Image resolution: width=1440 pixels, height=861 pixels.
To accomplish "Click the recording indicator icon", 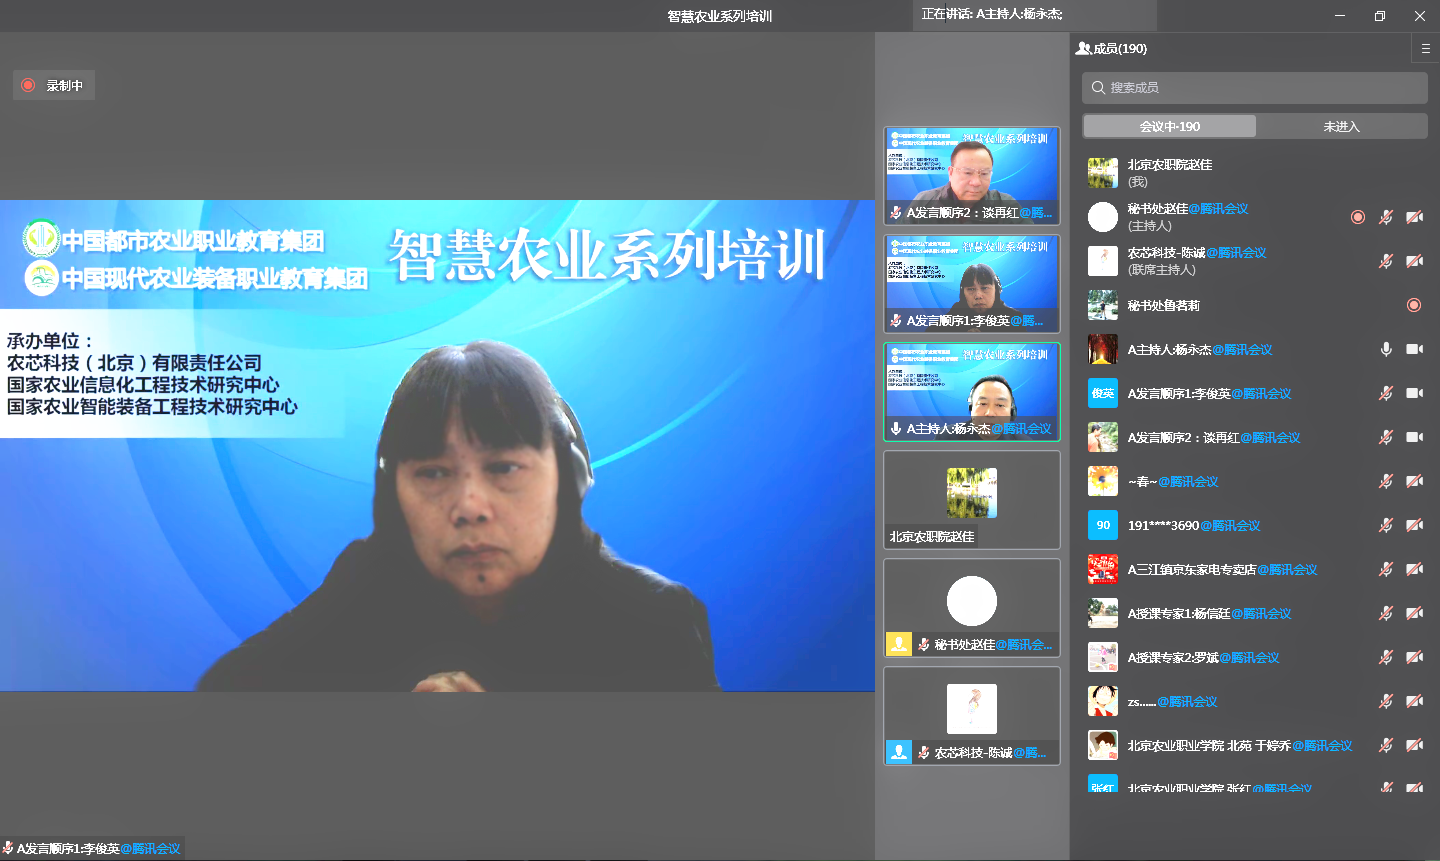I will [28, 85].
